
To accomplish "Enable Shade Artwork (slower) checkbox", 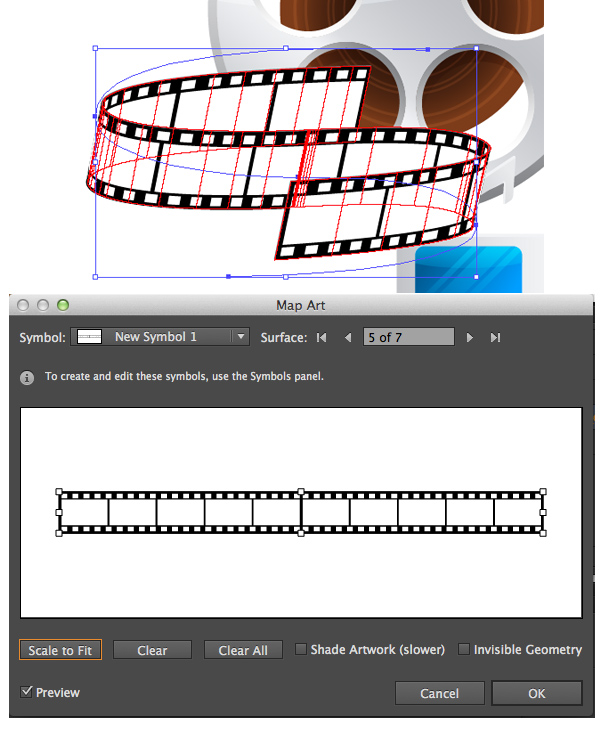I will point(300,649).
